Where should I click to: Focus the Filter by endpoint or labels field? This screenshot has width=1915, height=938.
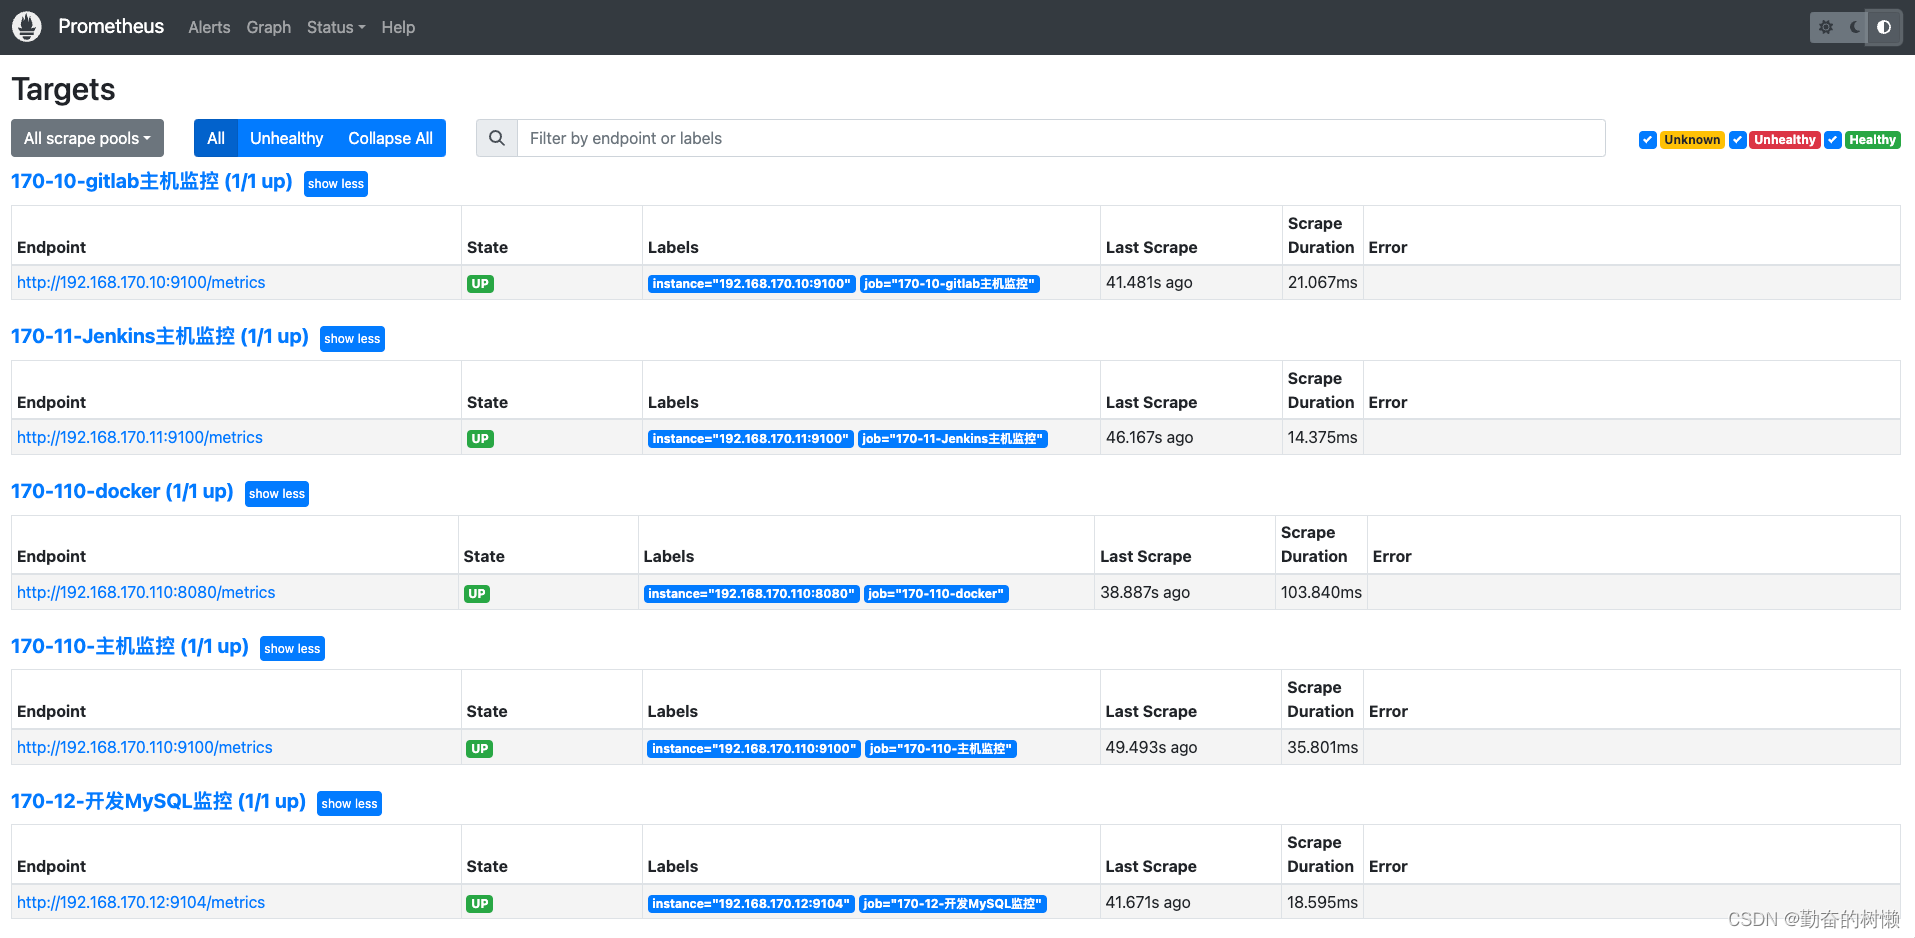tap(1061, 138)
